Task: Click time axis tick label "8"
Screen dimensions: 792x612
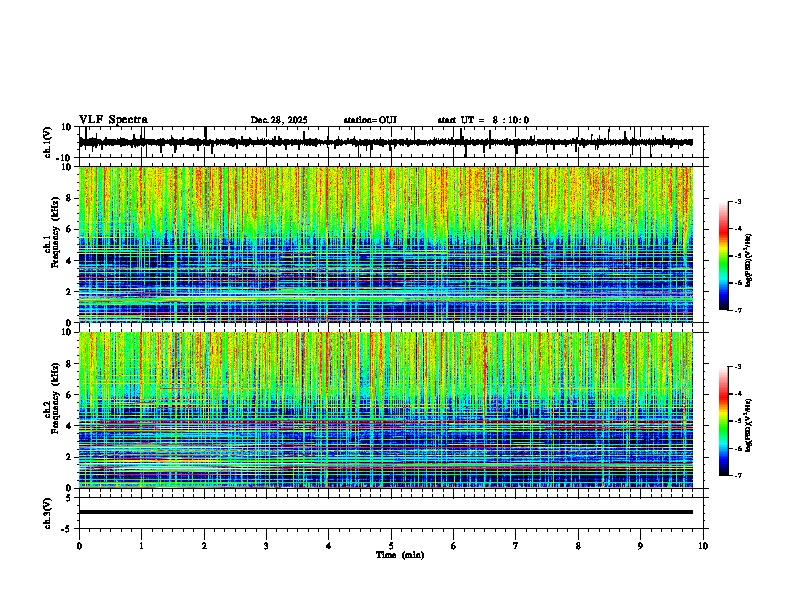Action: click(578, 546)
